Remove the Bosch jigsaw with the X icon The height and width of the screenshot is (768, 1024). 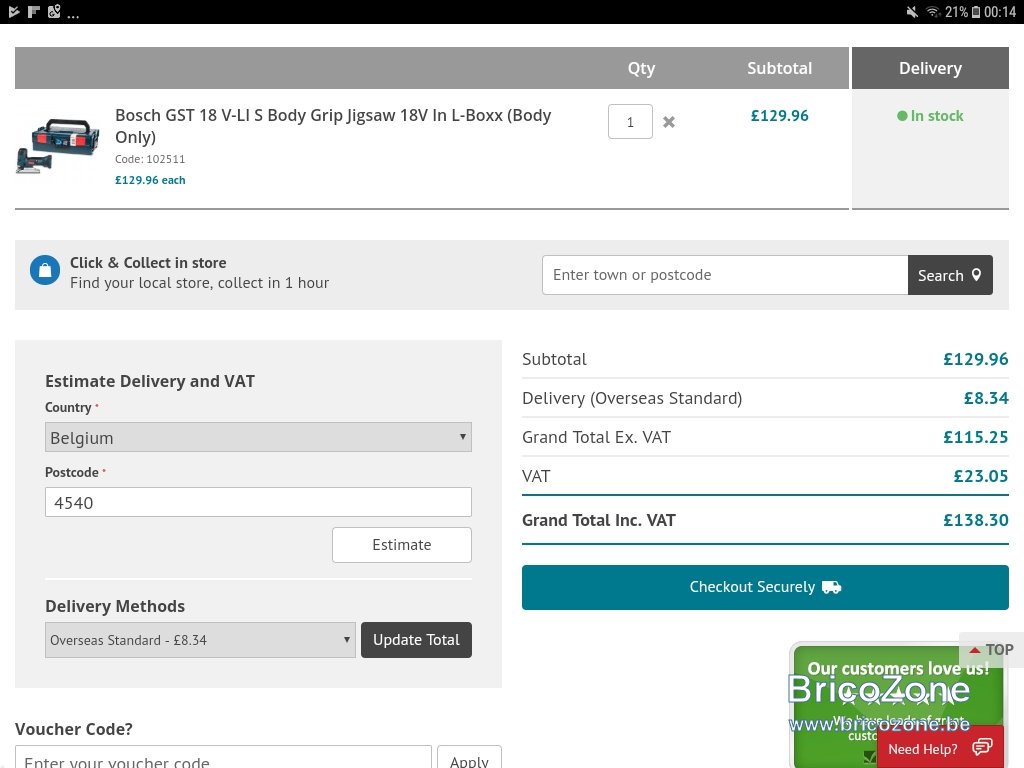coord(669,122)
